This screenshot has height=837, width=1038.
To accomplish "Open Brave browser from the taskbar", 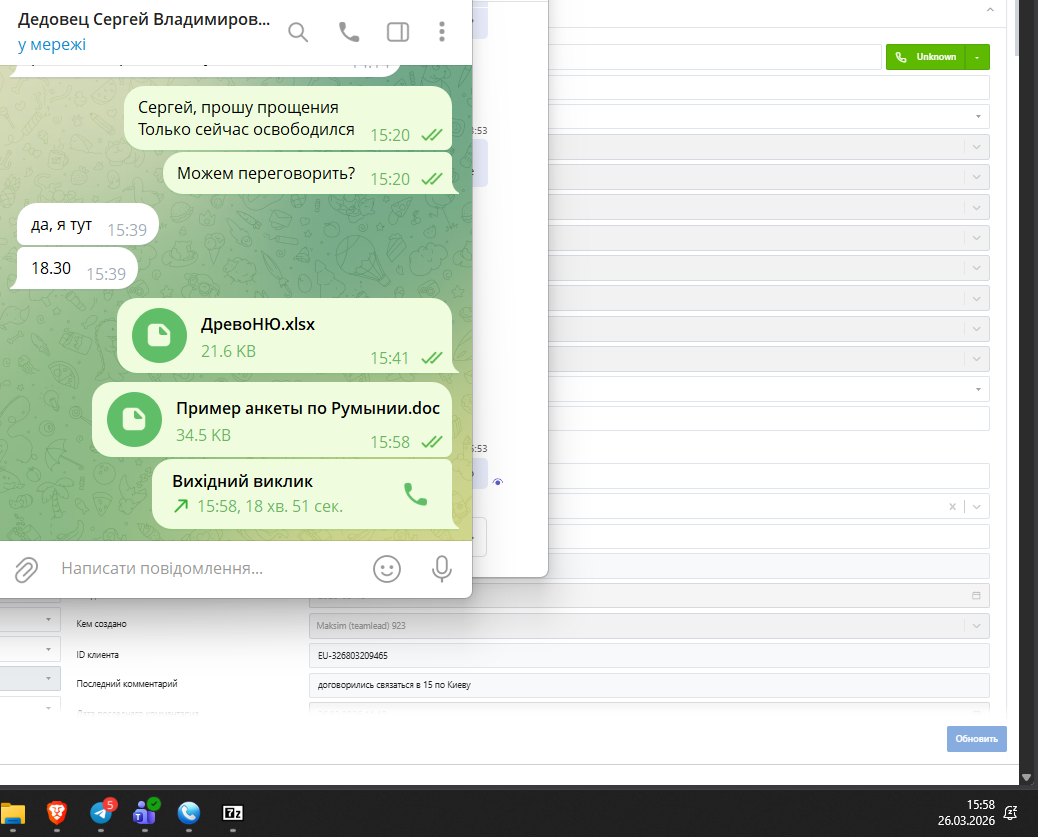I will (x=57, y=812).
